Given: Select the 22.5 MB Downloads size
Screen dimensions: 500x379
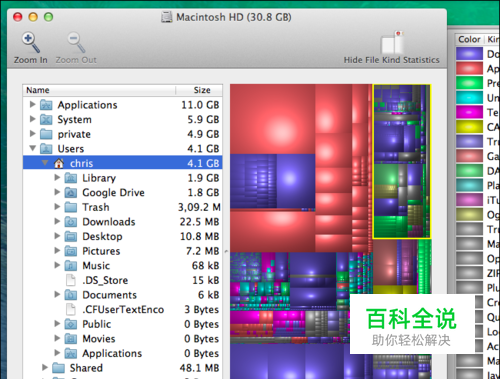Looking at the screenshot, I should pyautogui.click(x=199, y=222).
